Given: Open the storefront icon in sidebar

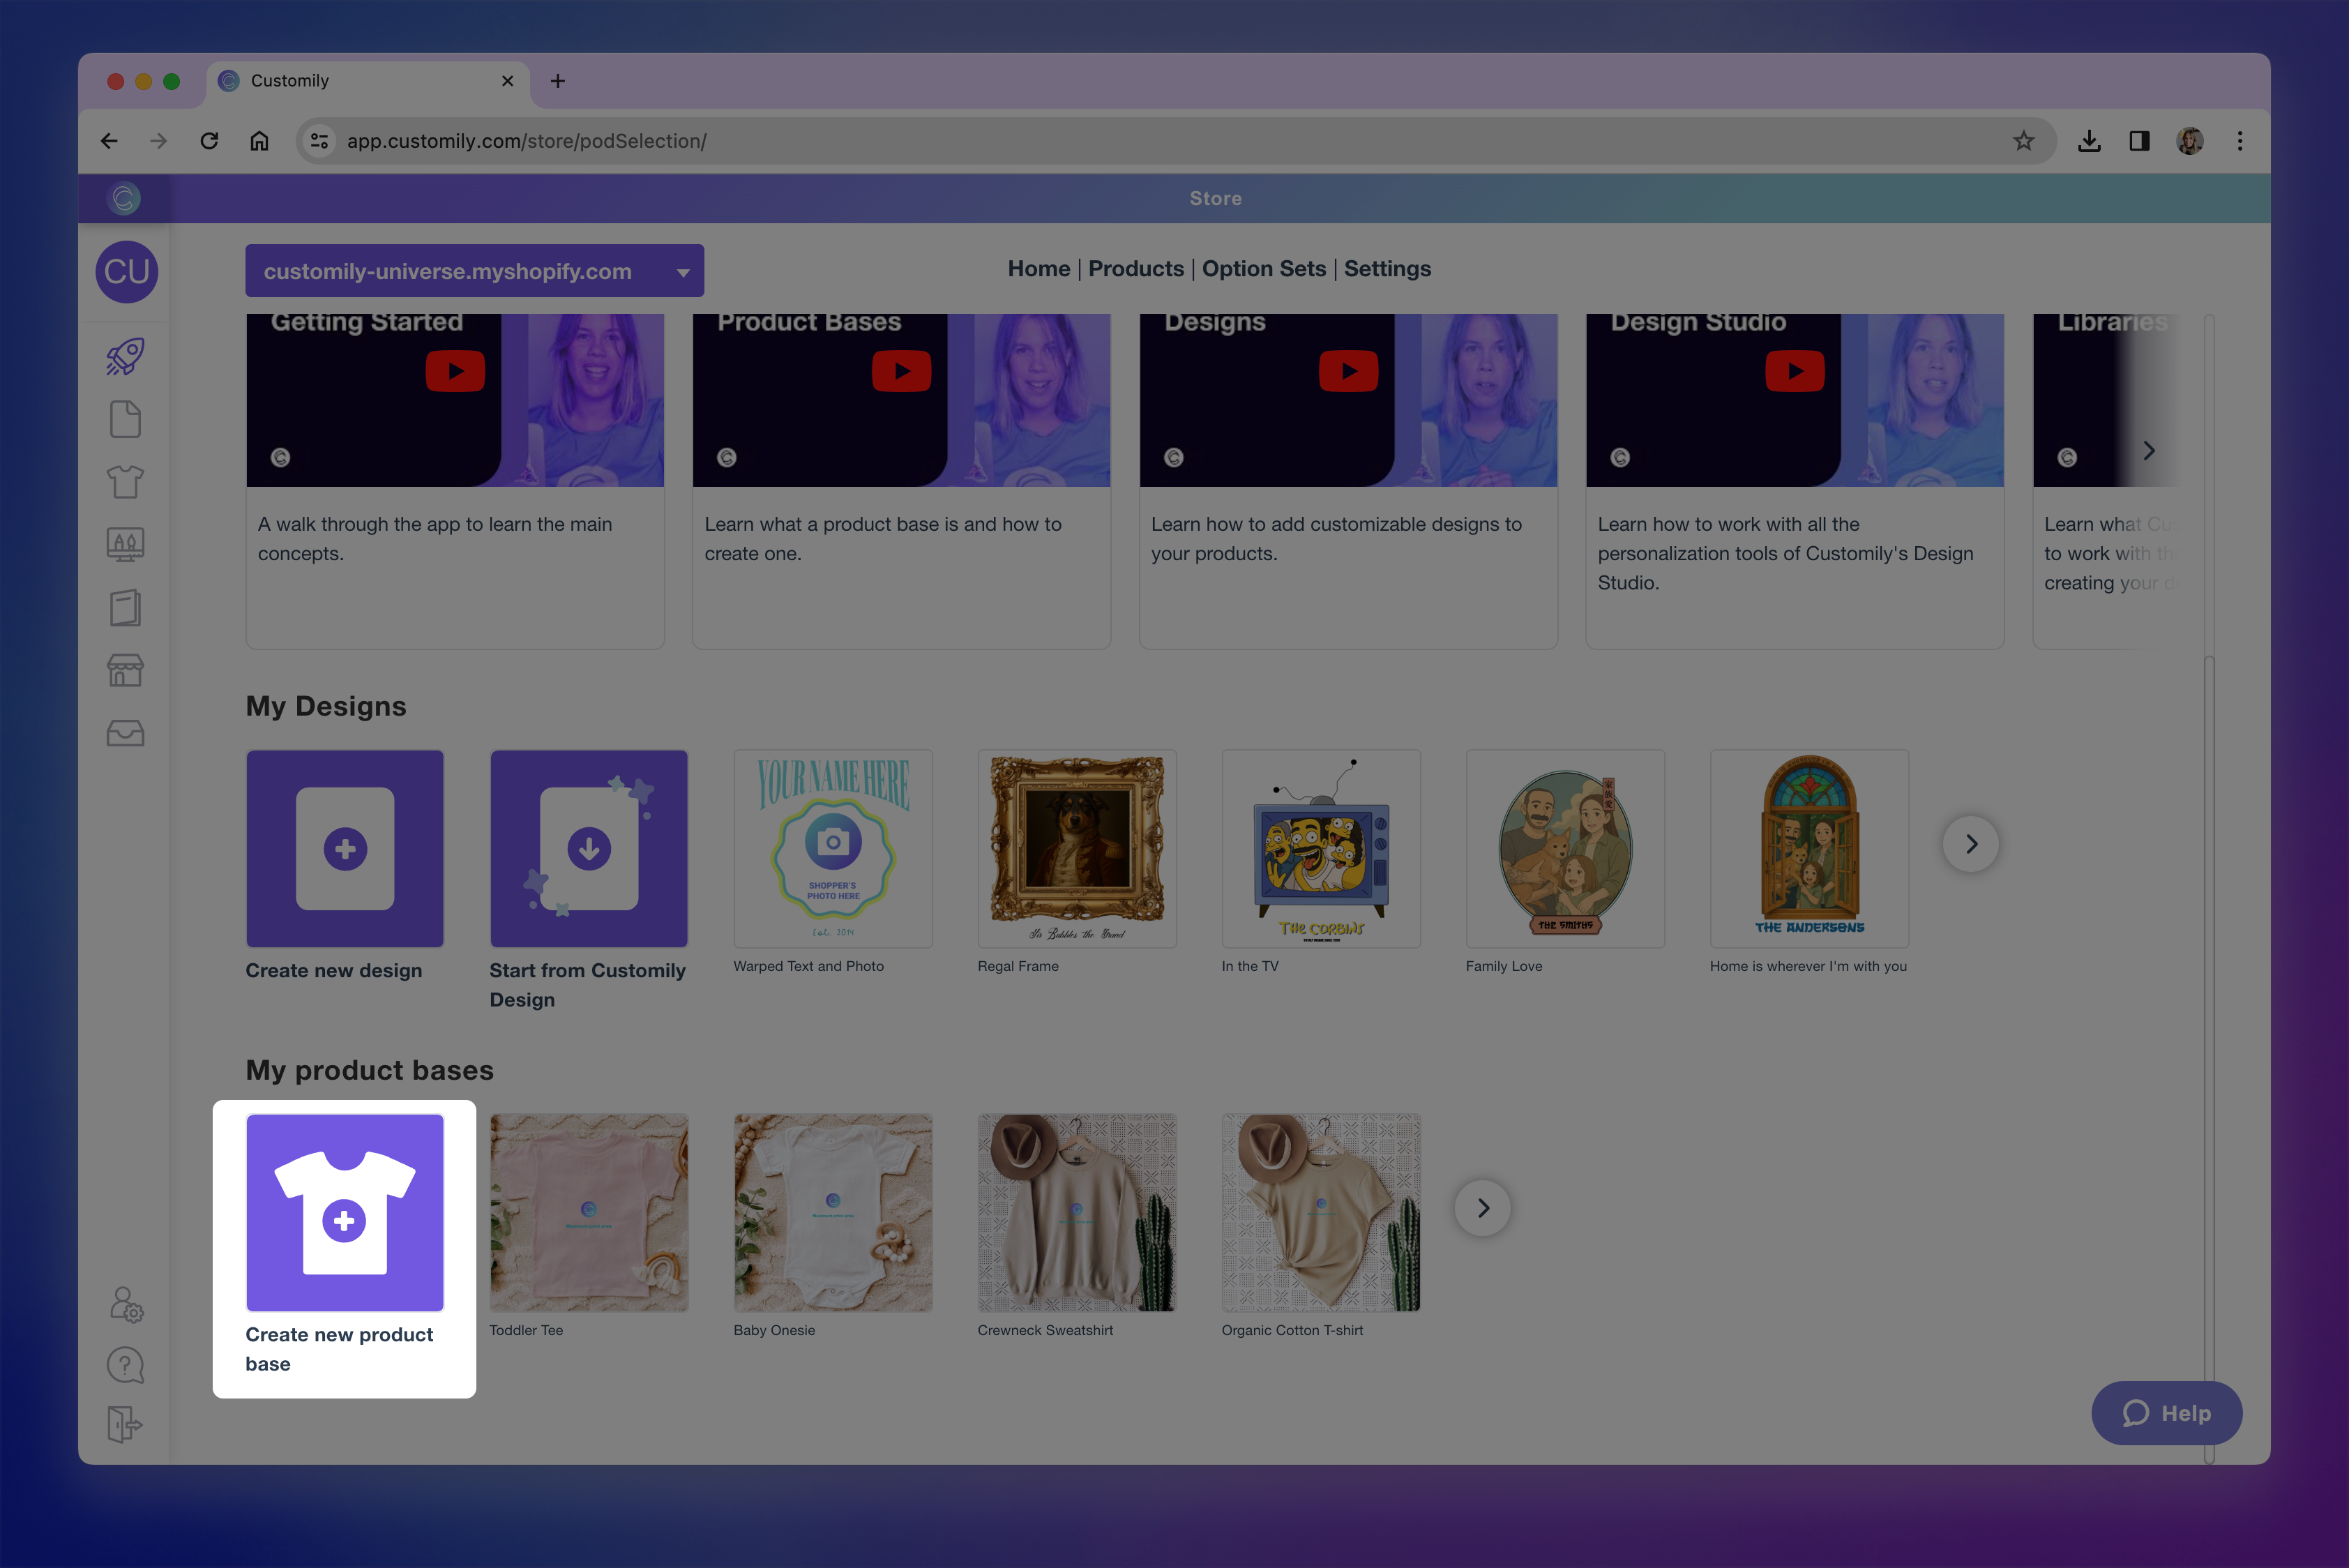Looking at the screenshot, I should 125,670.
